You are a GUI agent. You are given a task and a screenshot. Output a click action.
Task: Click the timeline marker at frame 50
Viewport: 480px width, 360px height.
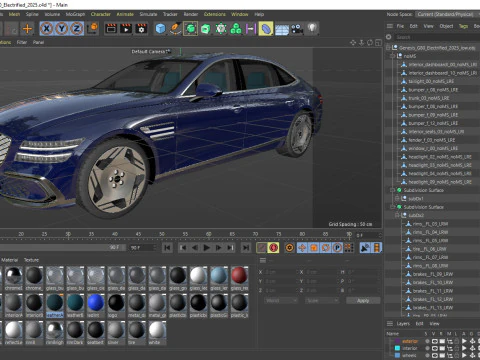click(x=162, y=234)
